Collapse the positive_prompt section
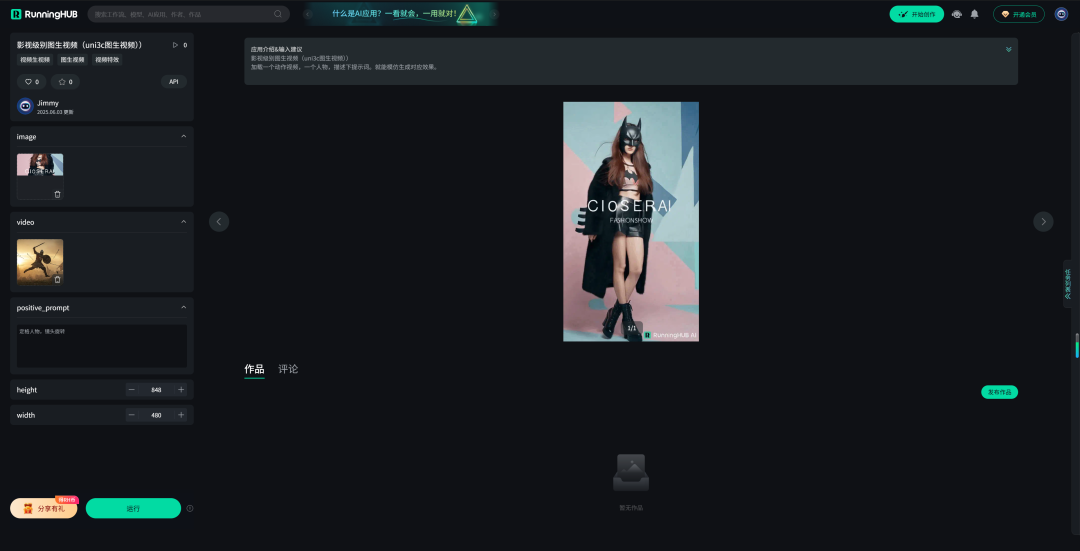Viewport: 1080px width, 551px height. [x=183, y=307]
